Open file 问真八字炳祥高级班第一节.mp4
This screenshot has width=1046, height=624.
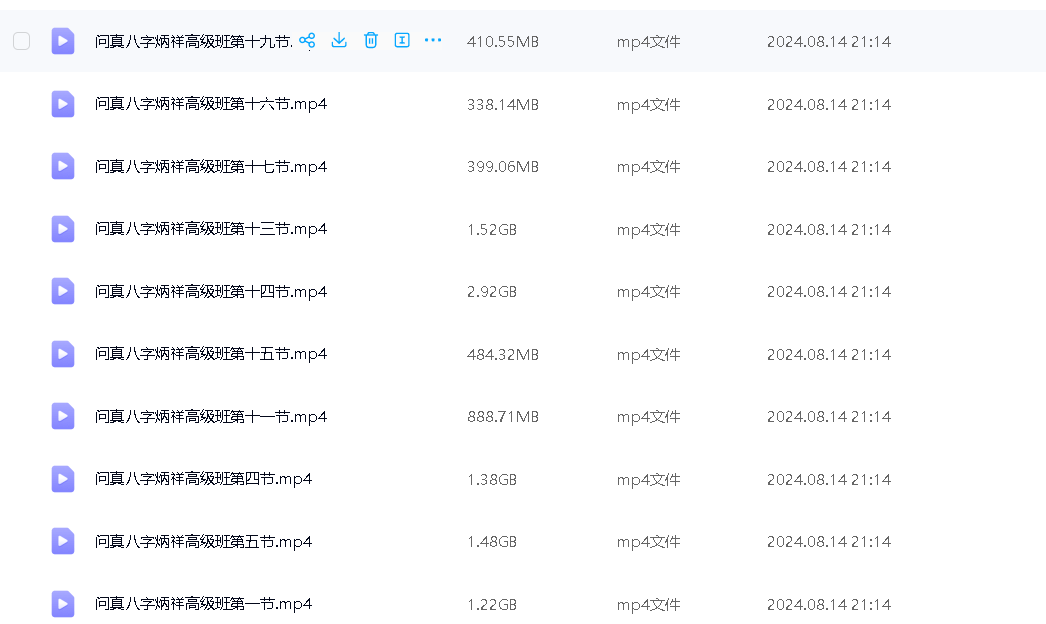(203, 604)
